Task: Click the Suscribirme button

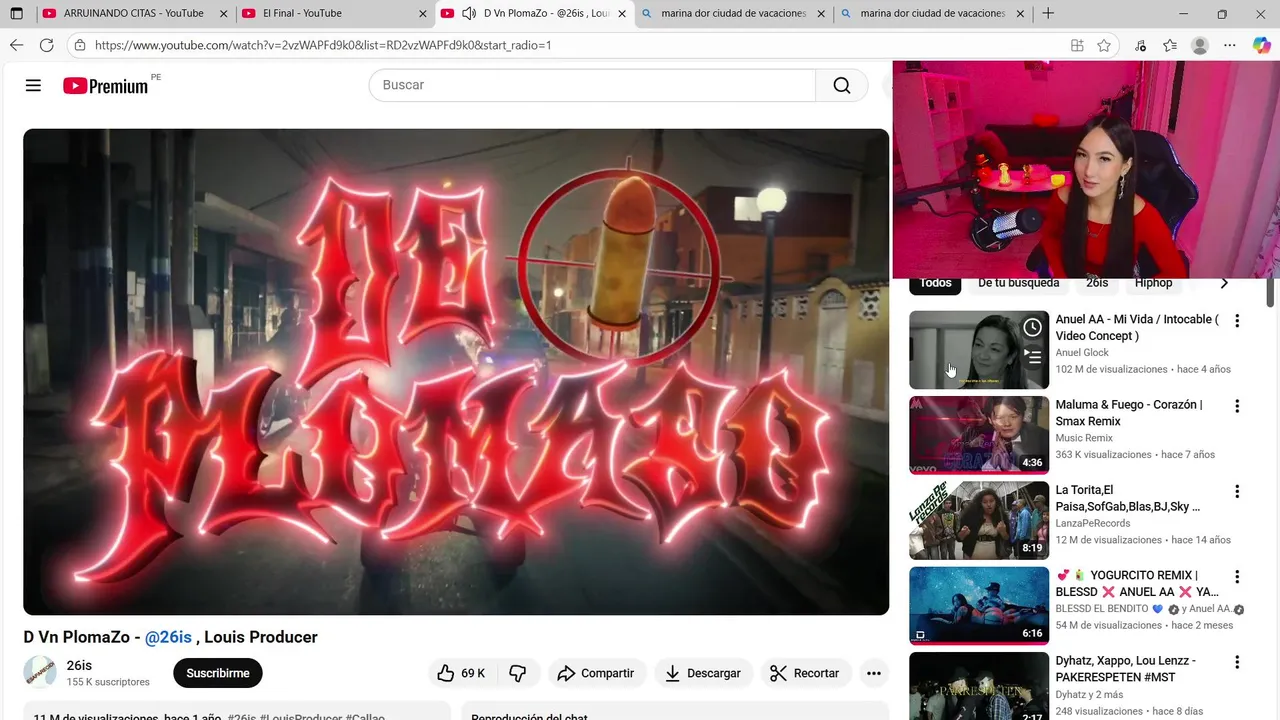Action: pyautogui.click(x=218, y=673)
